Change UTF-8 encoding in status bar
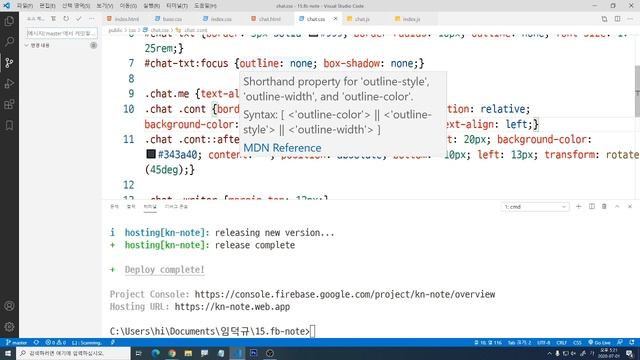Screen dimensions: 640x360 (x=544, y=342)
